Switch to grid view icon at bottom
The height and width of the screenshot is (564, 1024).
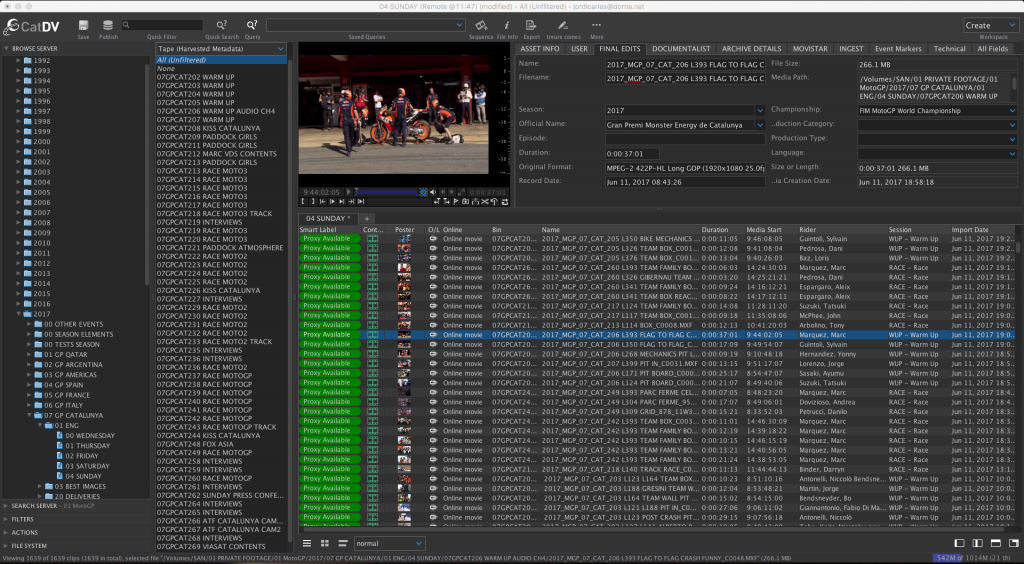(x=323, y=543)
